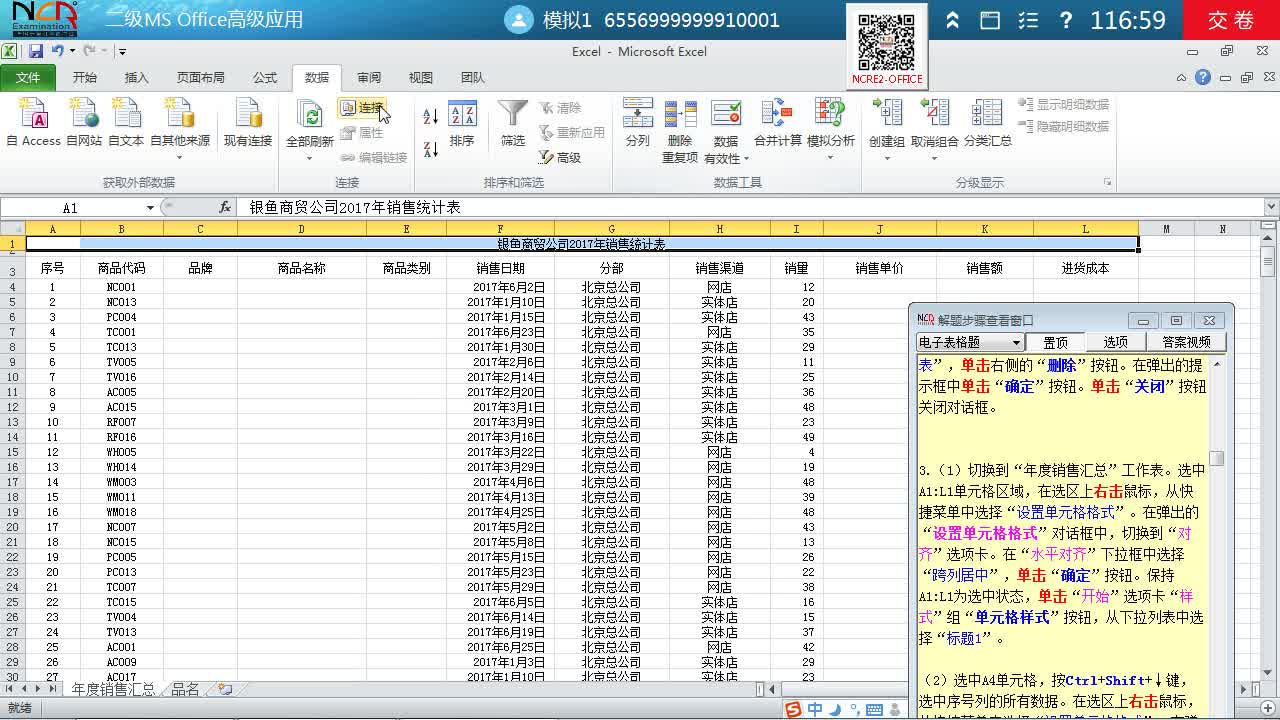Expand the 创建组 dropdown arrow
The width and height of the screenshot is (1280, 720).
point(887,157)
